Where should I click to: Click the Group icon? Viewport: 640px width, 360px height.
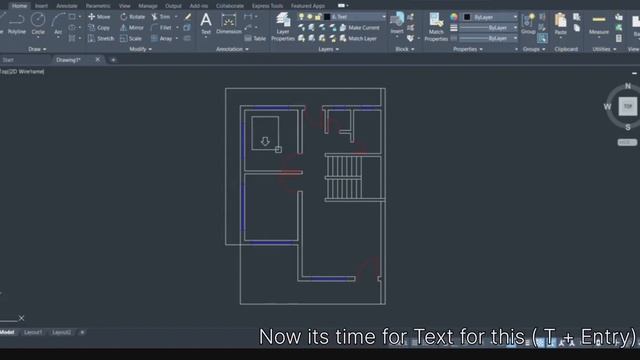coord(528,23)
